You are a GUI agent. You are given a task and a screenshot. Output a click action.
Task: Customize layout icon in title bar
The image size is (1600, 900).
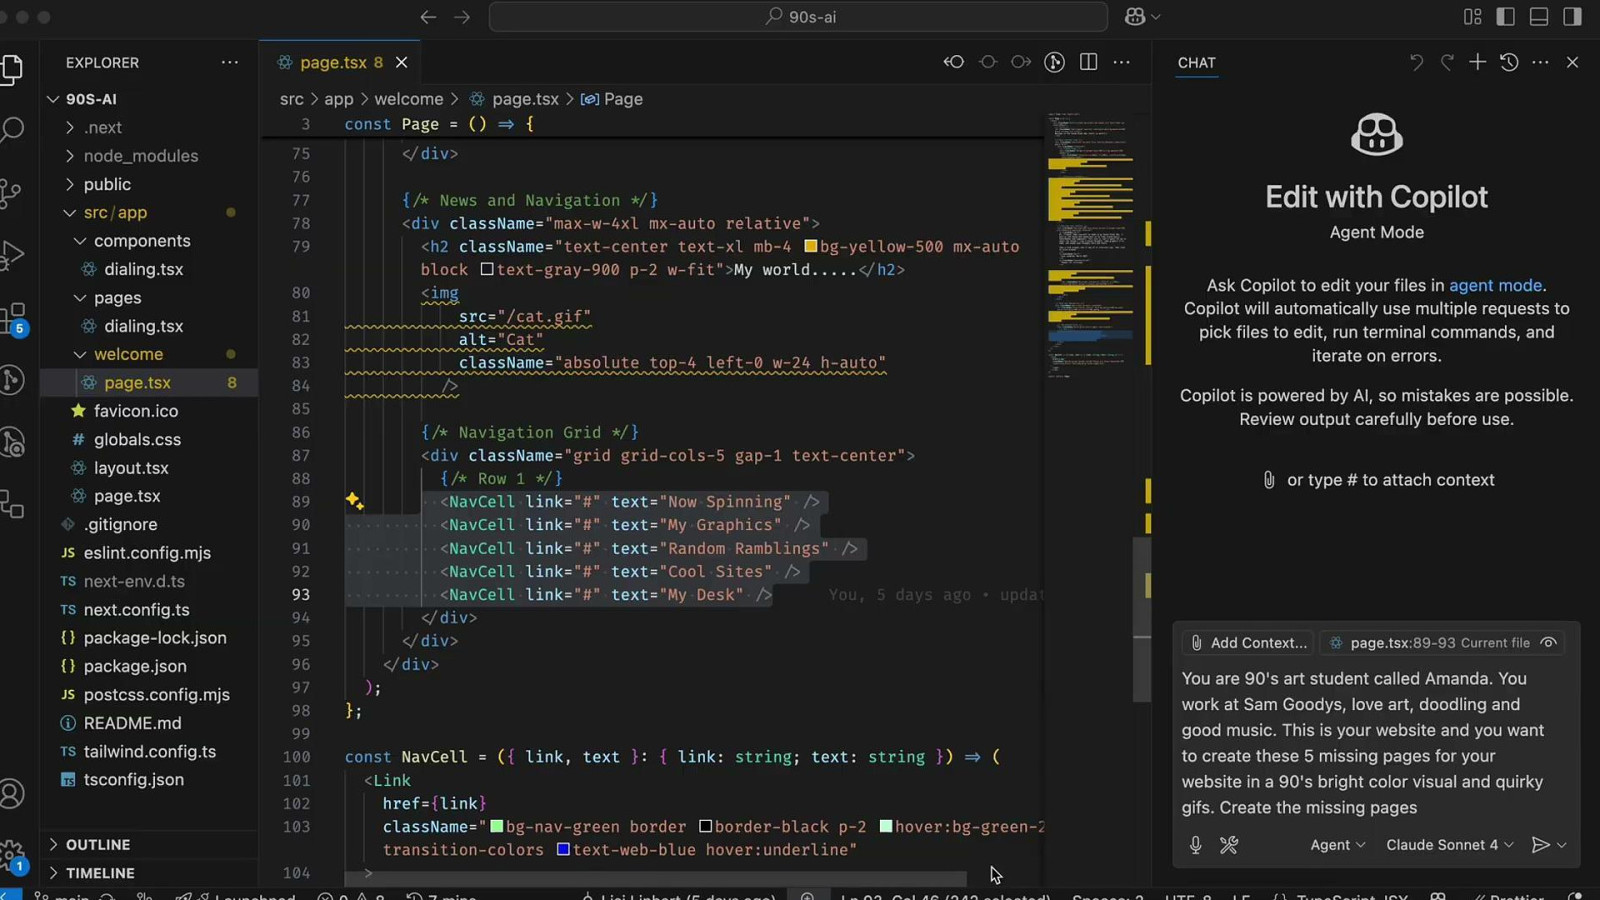(x=1472, y=17)
